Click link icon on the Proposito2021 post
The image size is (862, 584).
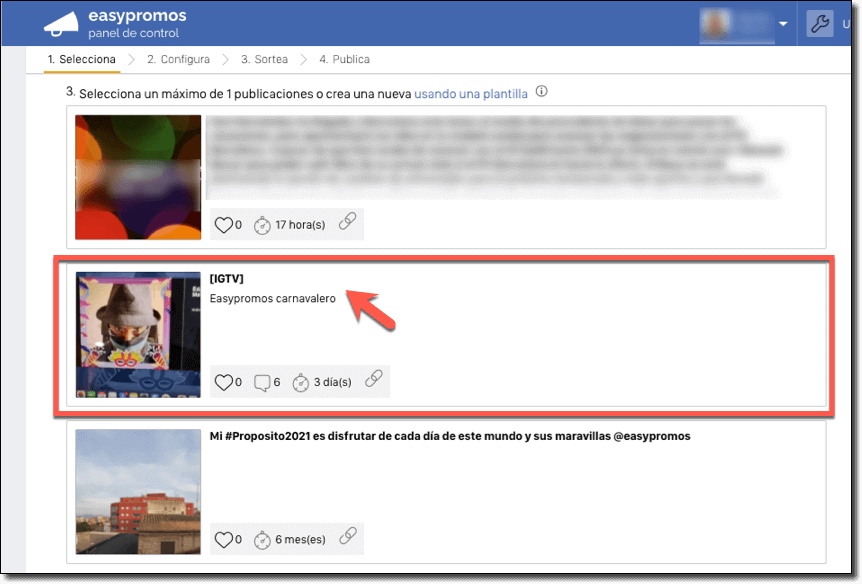(347, 538)
